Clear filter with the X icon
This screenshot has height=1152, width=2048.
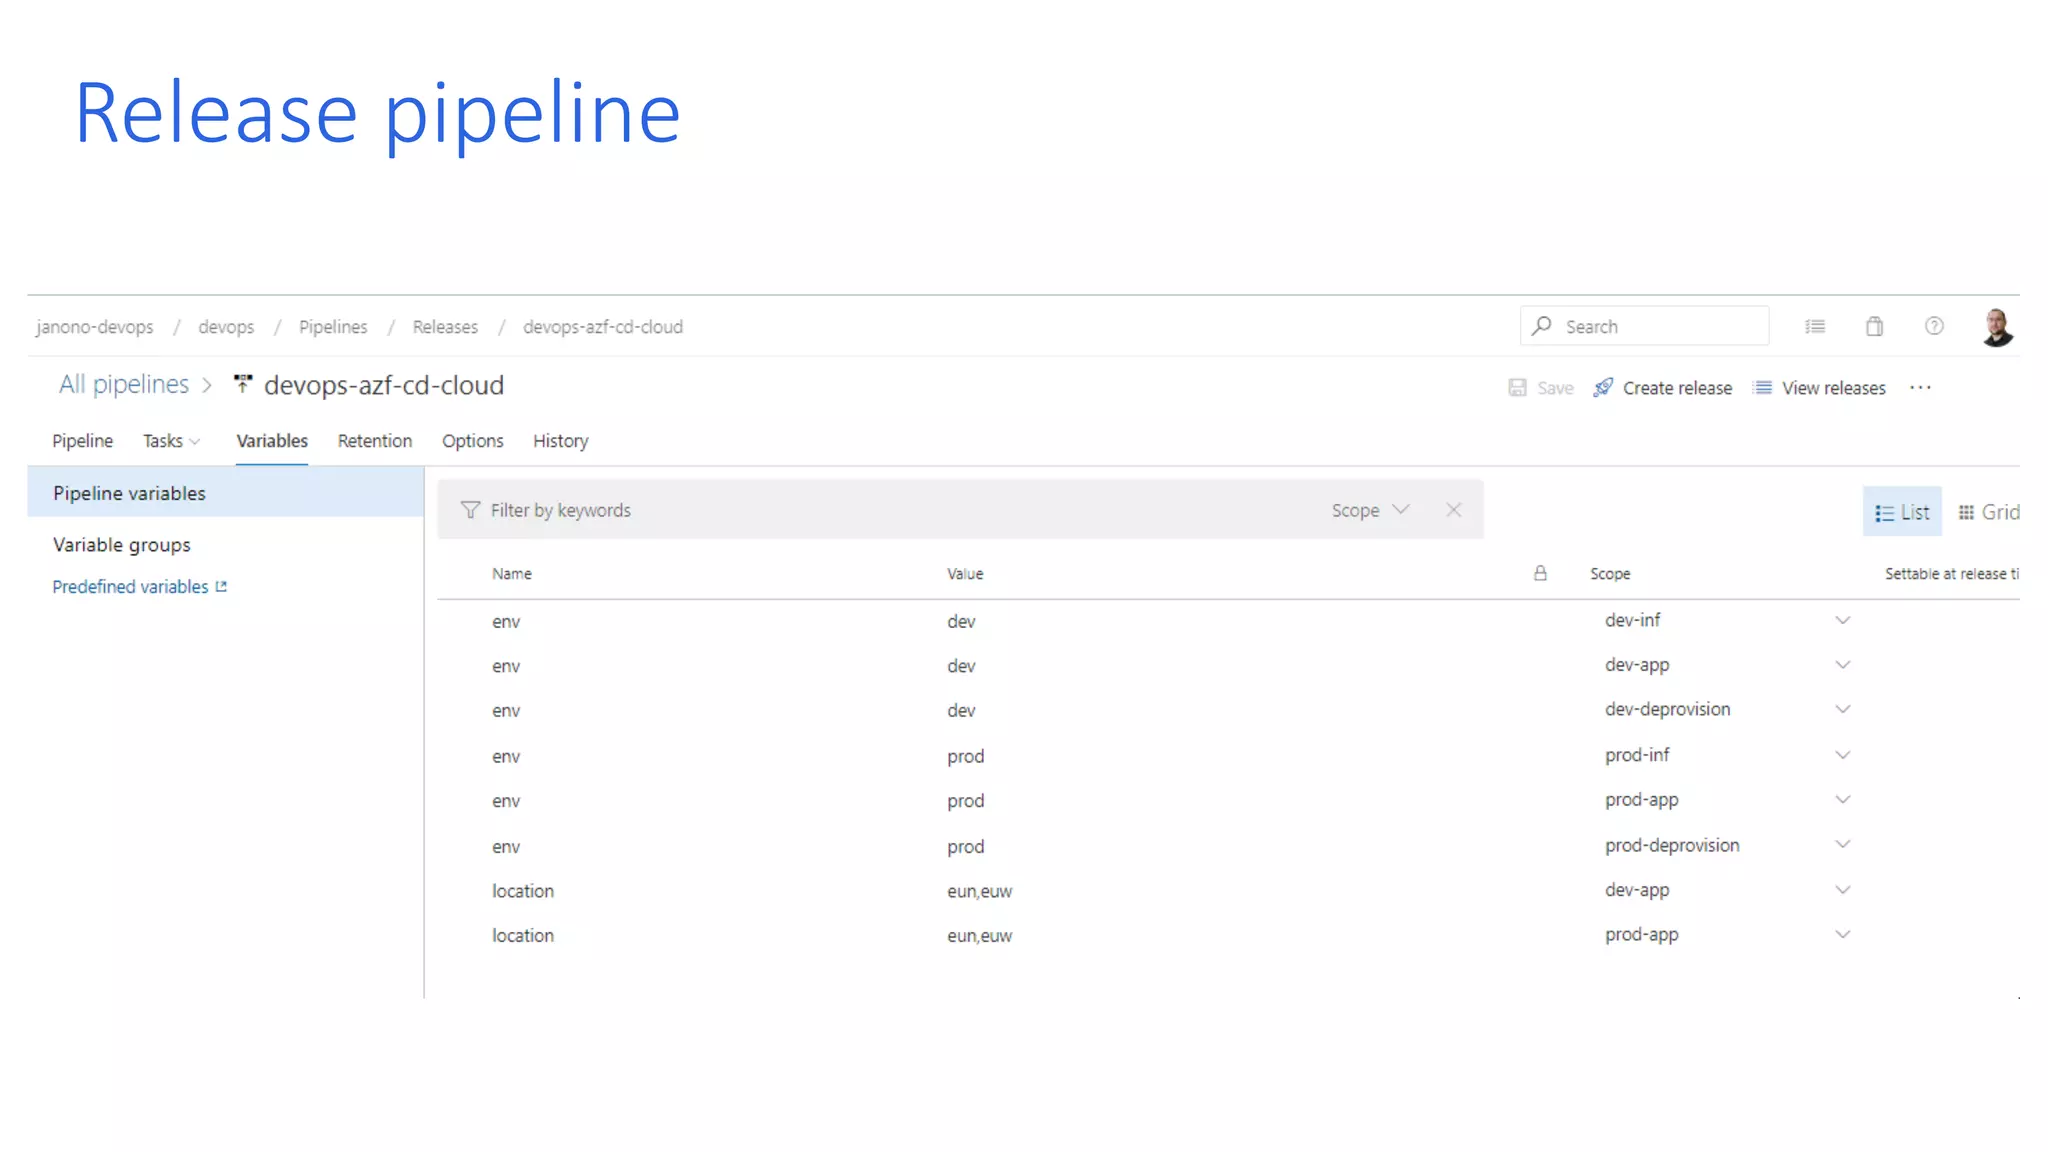pos(1453,510)
